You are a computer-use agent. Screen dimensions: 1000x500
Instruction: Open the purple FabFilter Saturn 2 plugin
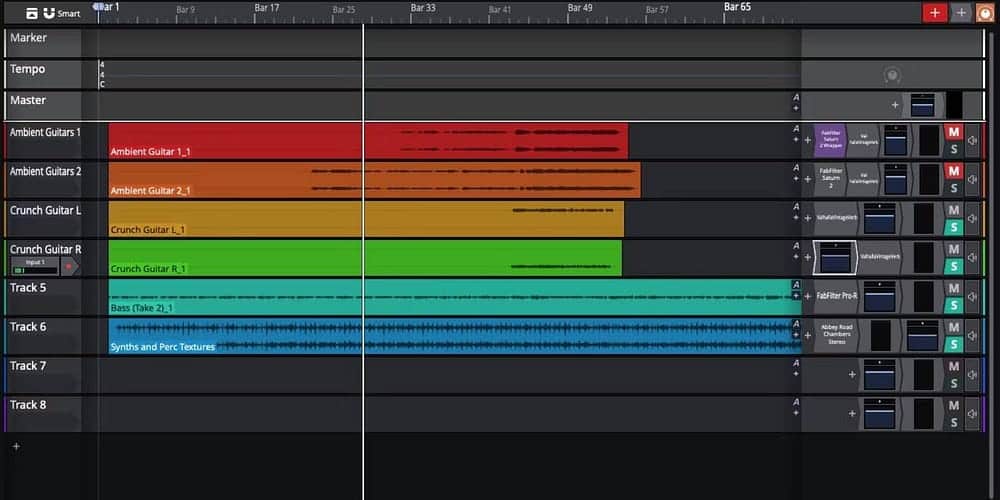(830, 140)
